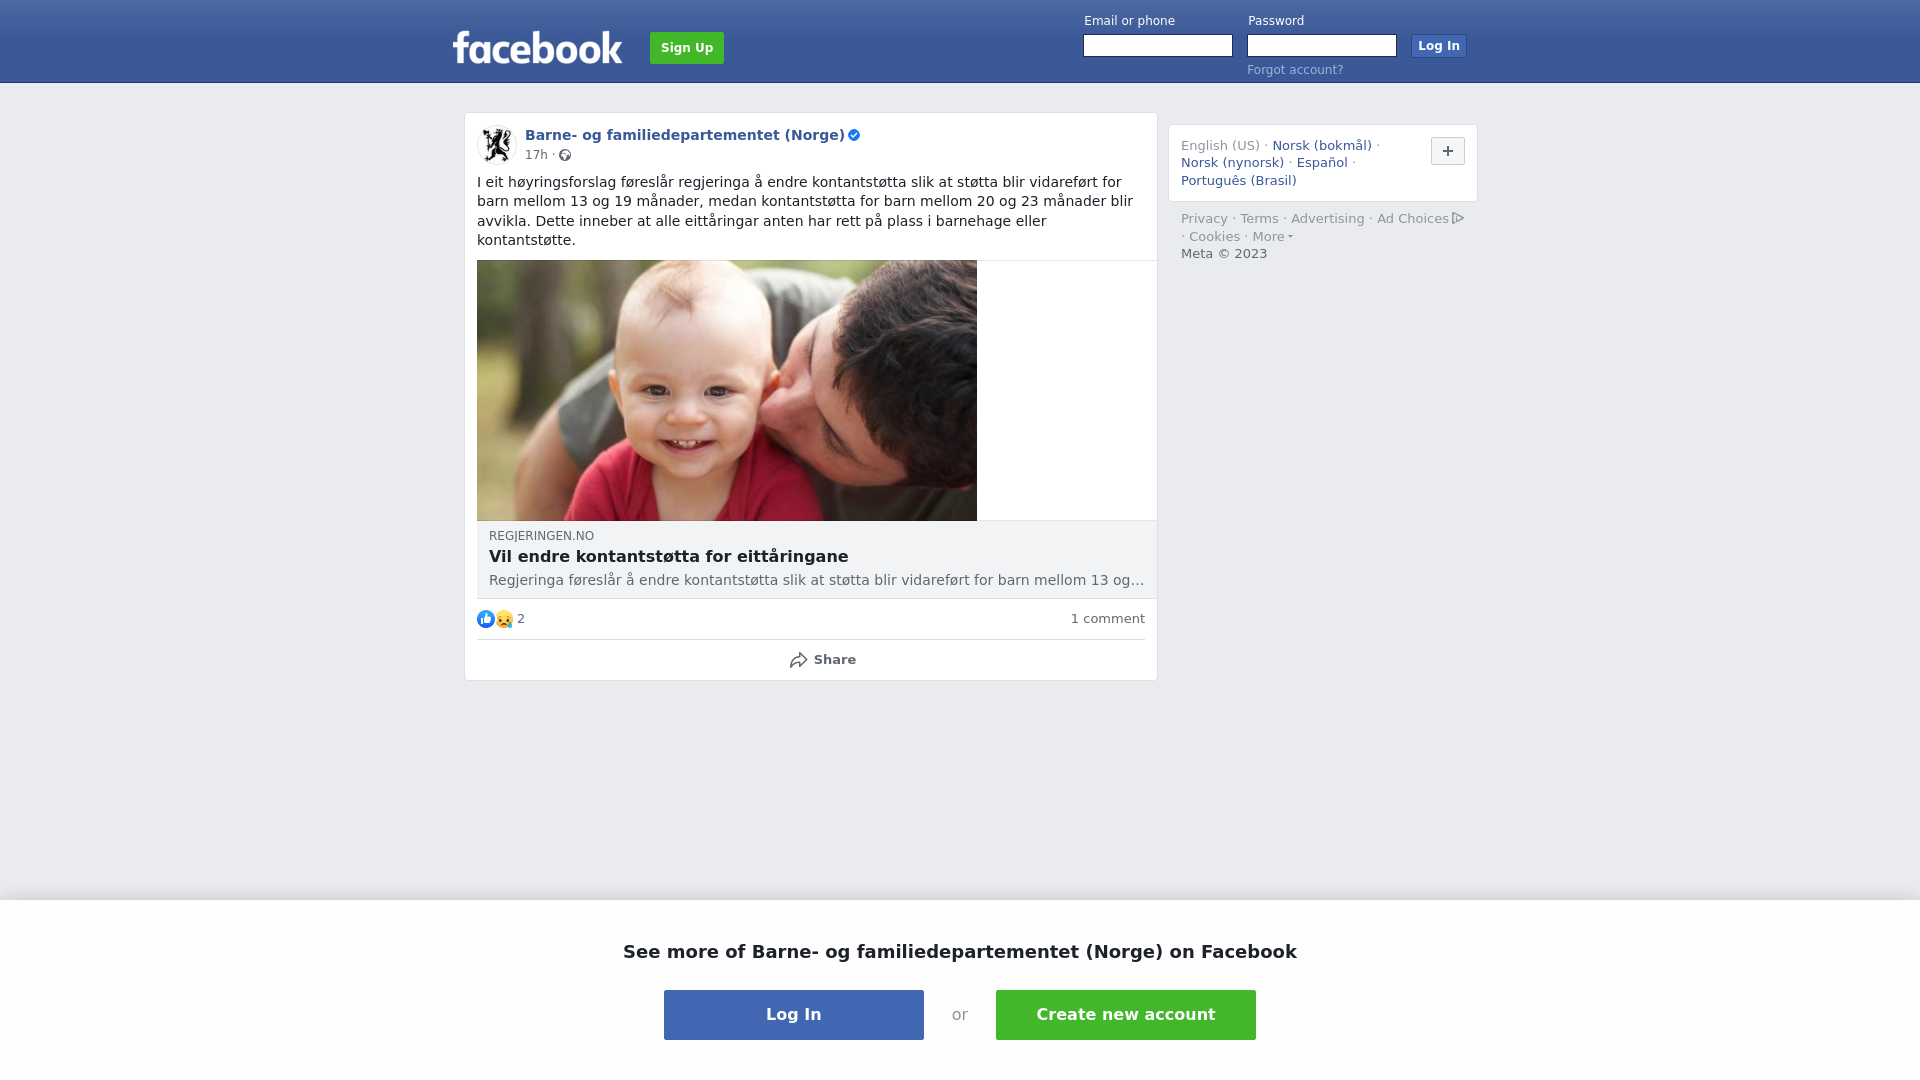Click the sad reaction emoji icon

coord(504,619)
